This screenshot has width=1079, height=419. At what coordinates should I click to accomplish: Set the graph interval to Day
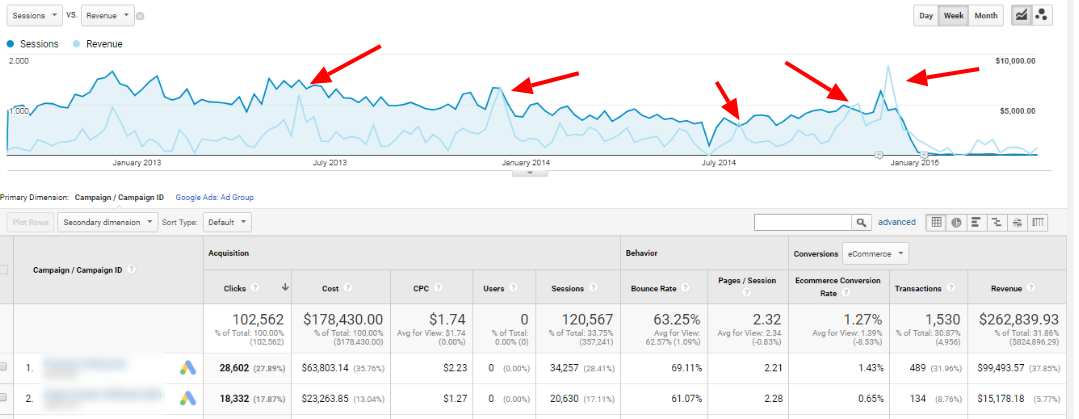[x=927, y=15]
